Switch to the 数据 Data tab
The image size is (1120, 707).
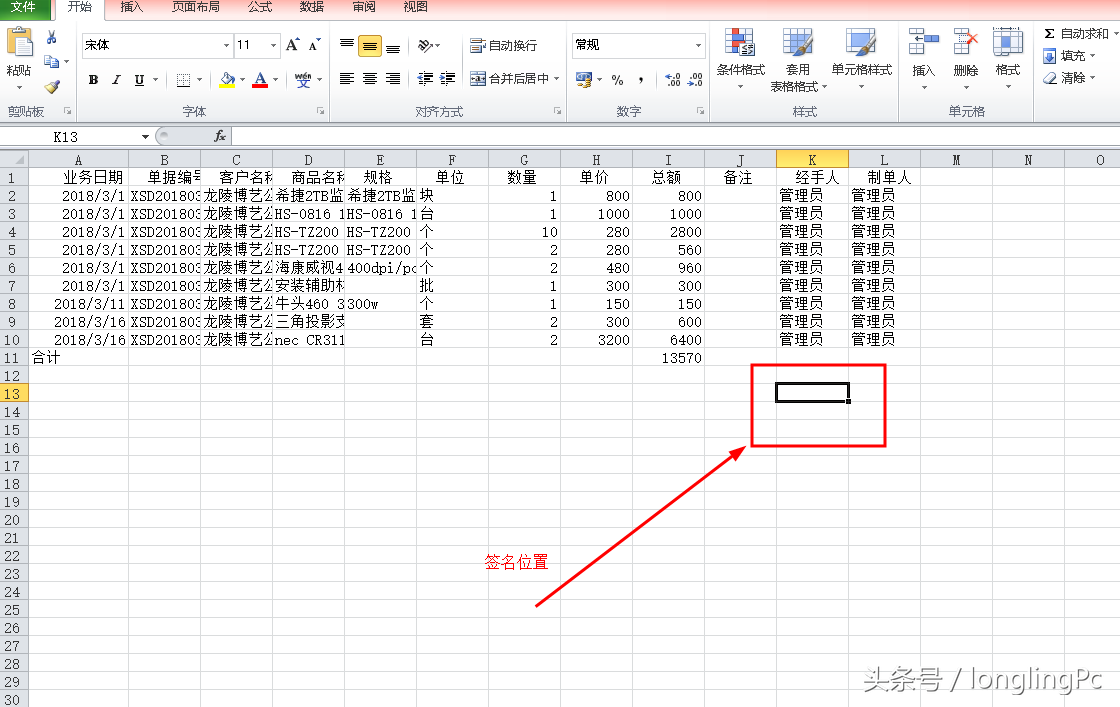[311, 7]
